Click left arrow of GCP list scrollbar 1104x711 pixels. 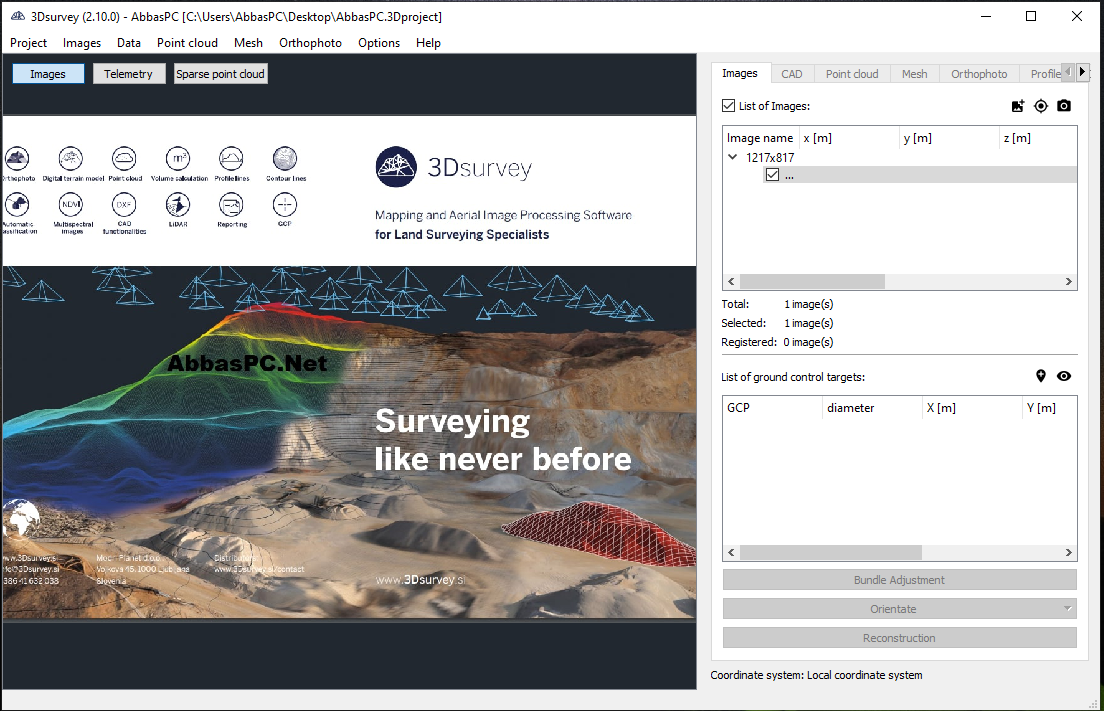731,553
